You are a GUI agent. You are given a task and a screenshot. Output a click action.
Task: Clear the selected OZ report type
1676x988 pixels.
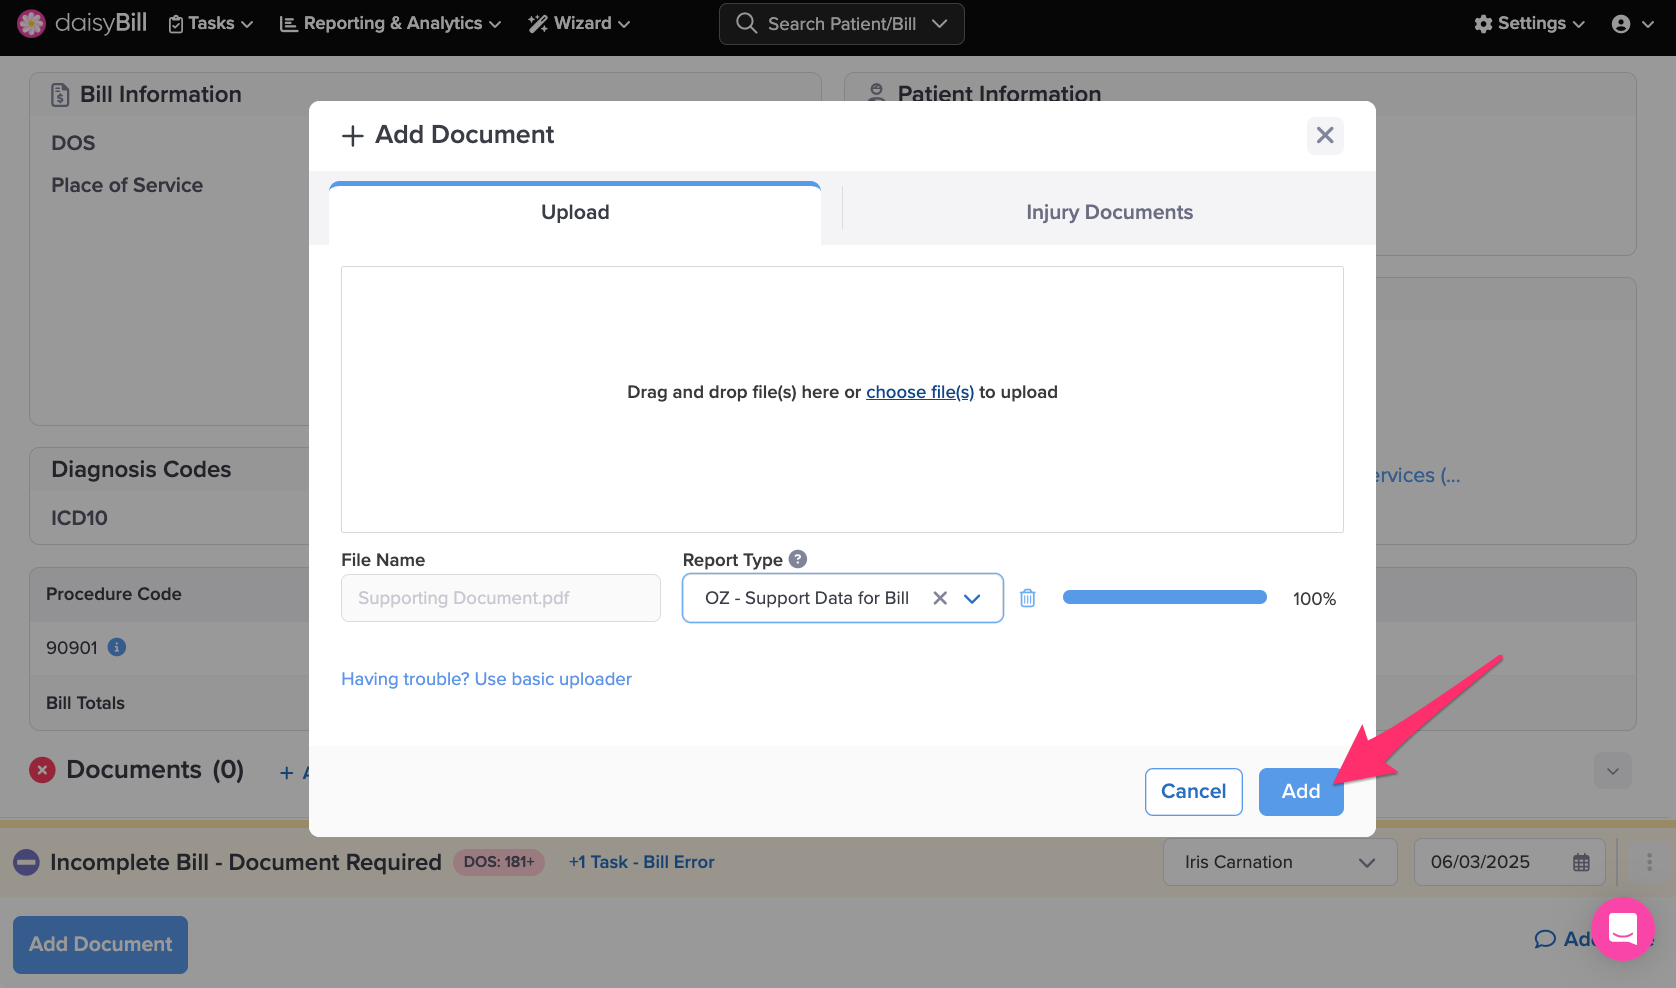pyautogui.click(x=939, y=598)
